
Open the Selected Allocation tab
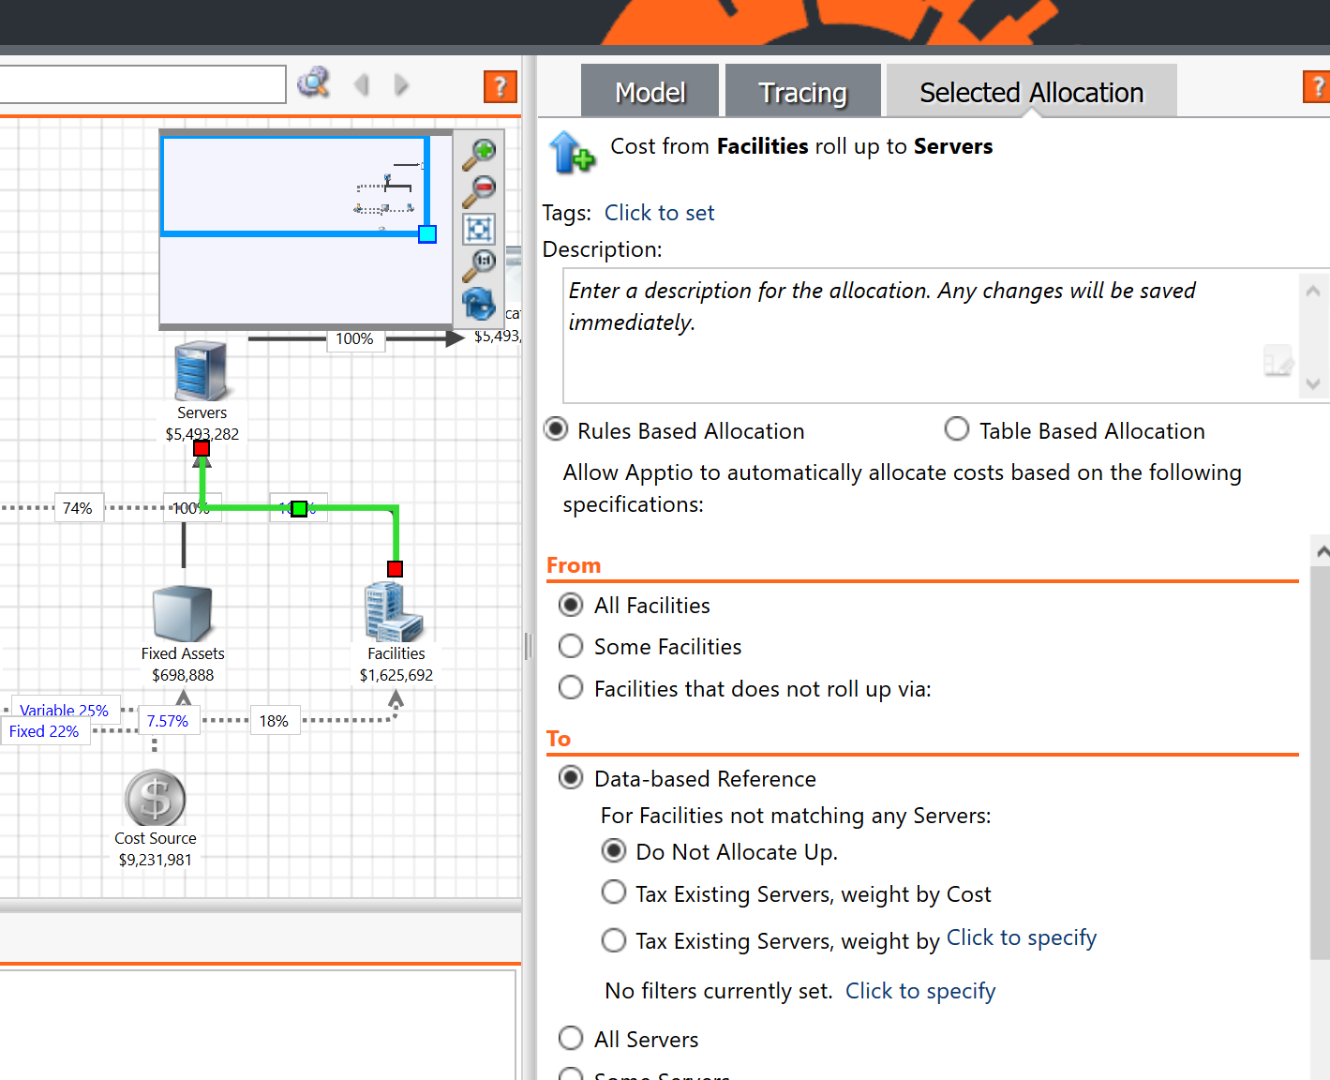1031,92
